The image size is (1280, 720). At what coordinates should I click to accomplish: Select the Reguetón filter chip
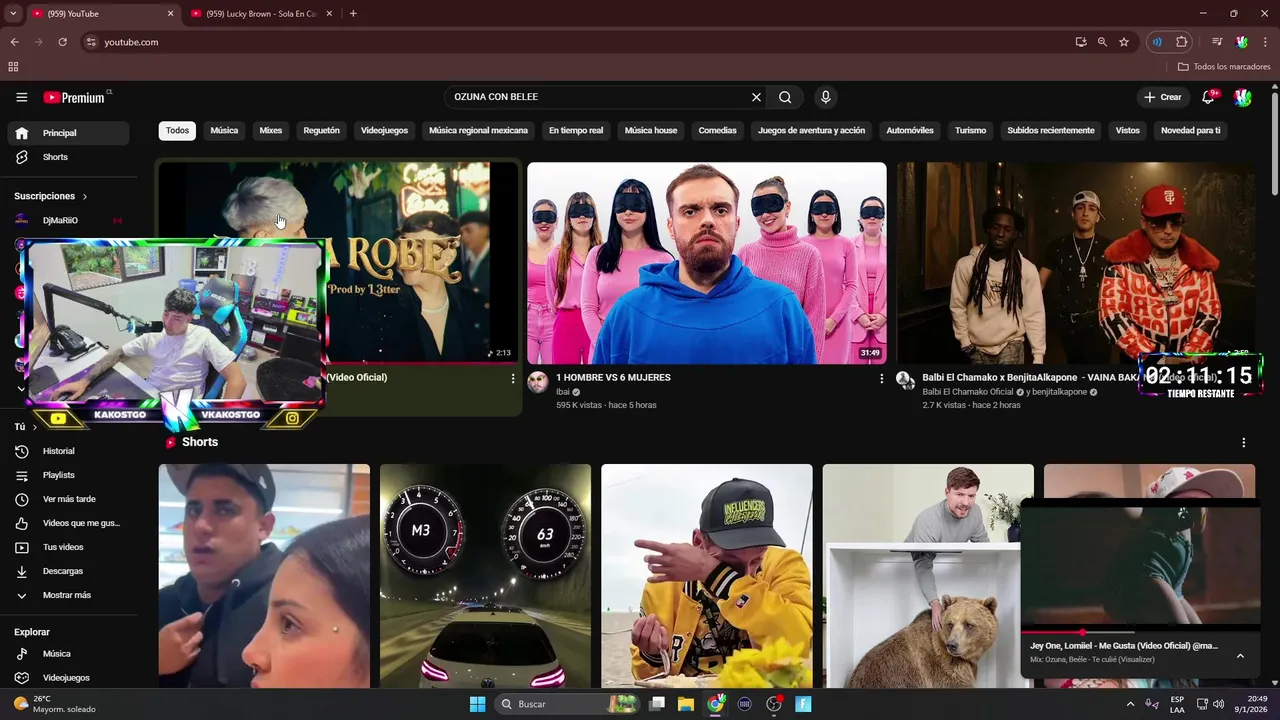[x=321, y=130]
